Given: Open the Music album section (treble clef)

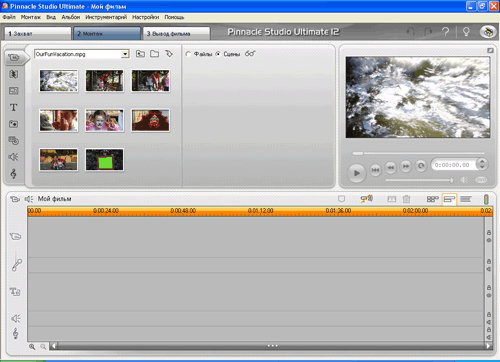Looking at the screenshot, I should pos(14,173).
